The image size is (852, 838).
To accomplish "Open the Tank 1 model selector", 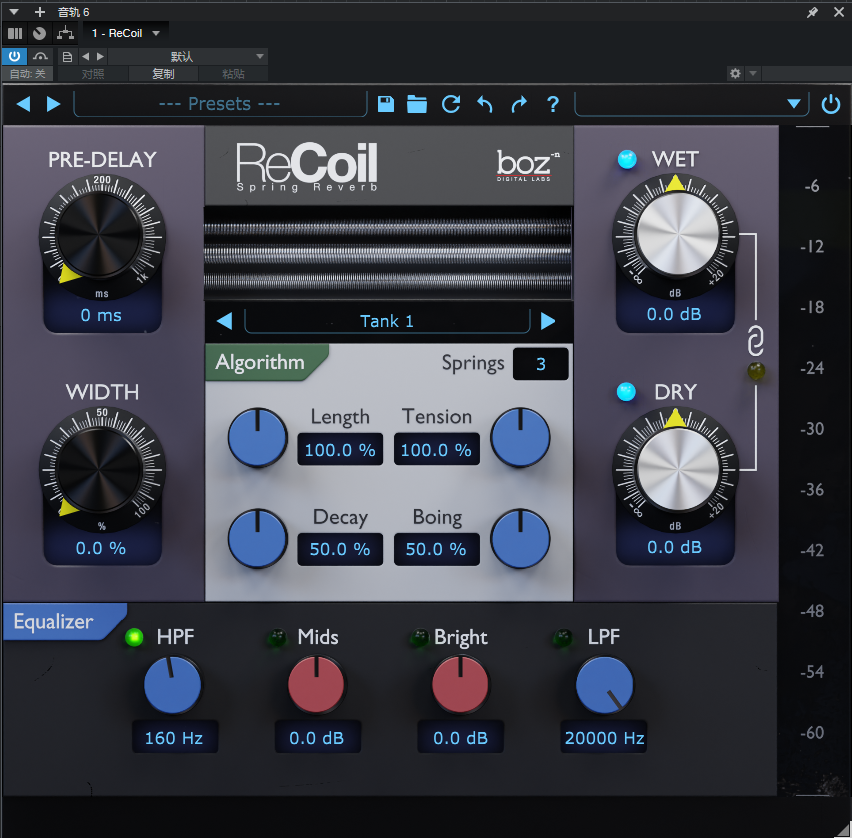I will pos(387,321).
